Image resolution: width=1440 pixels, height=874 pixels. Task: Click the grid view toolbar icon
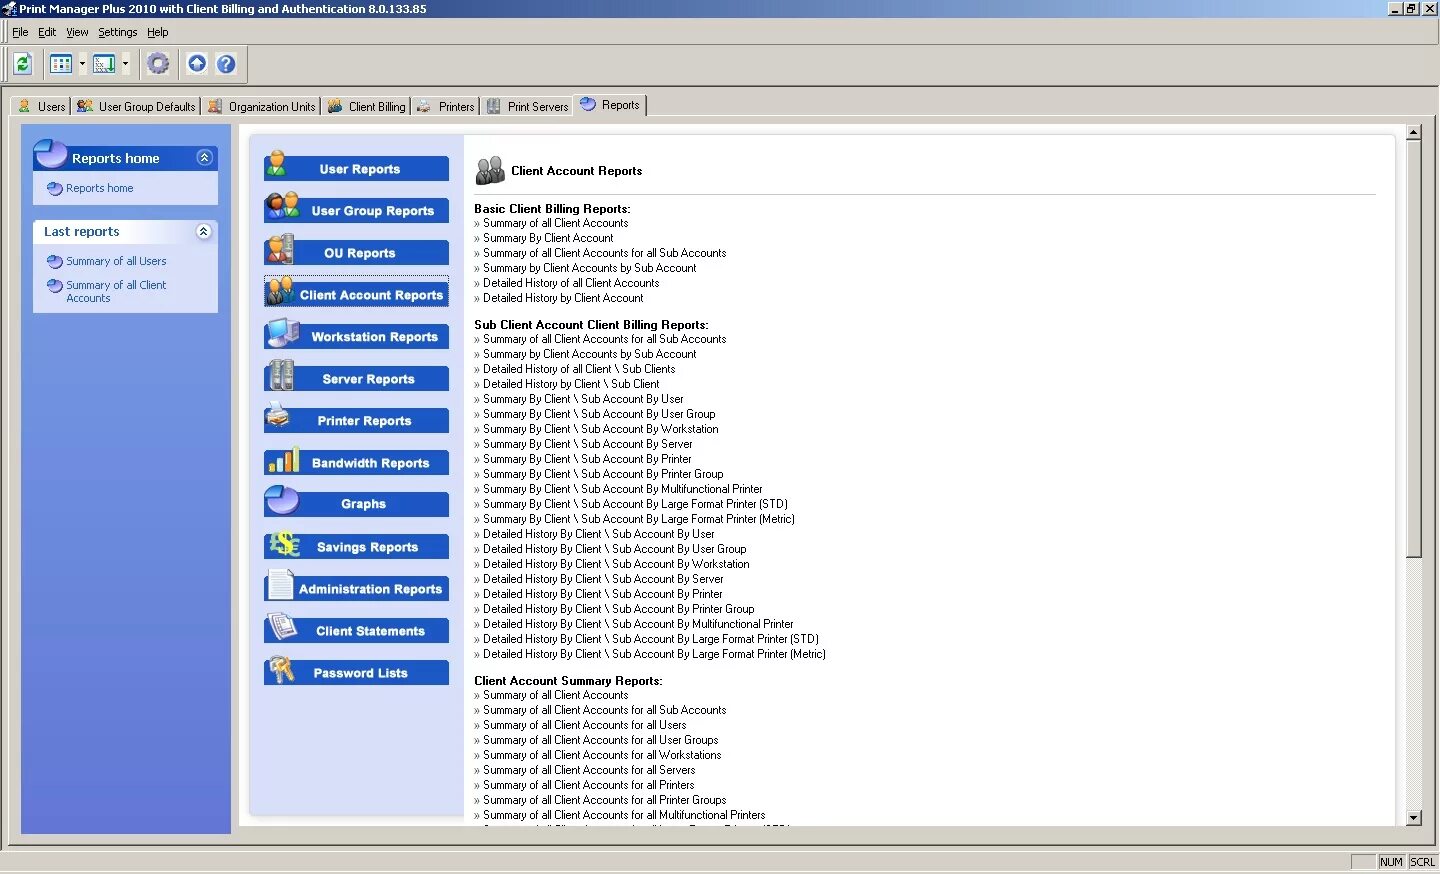coord(61,64)
